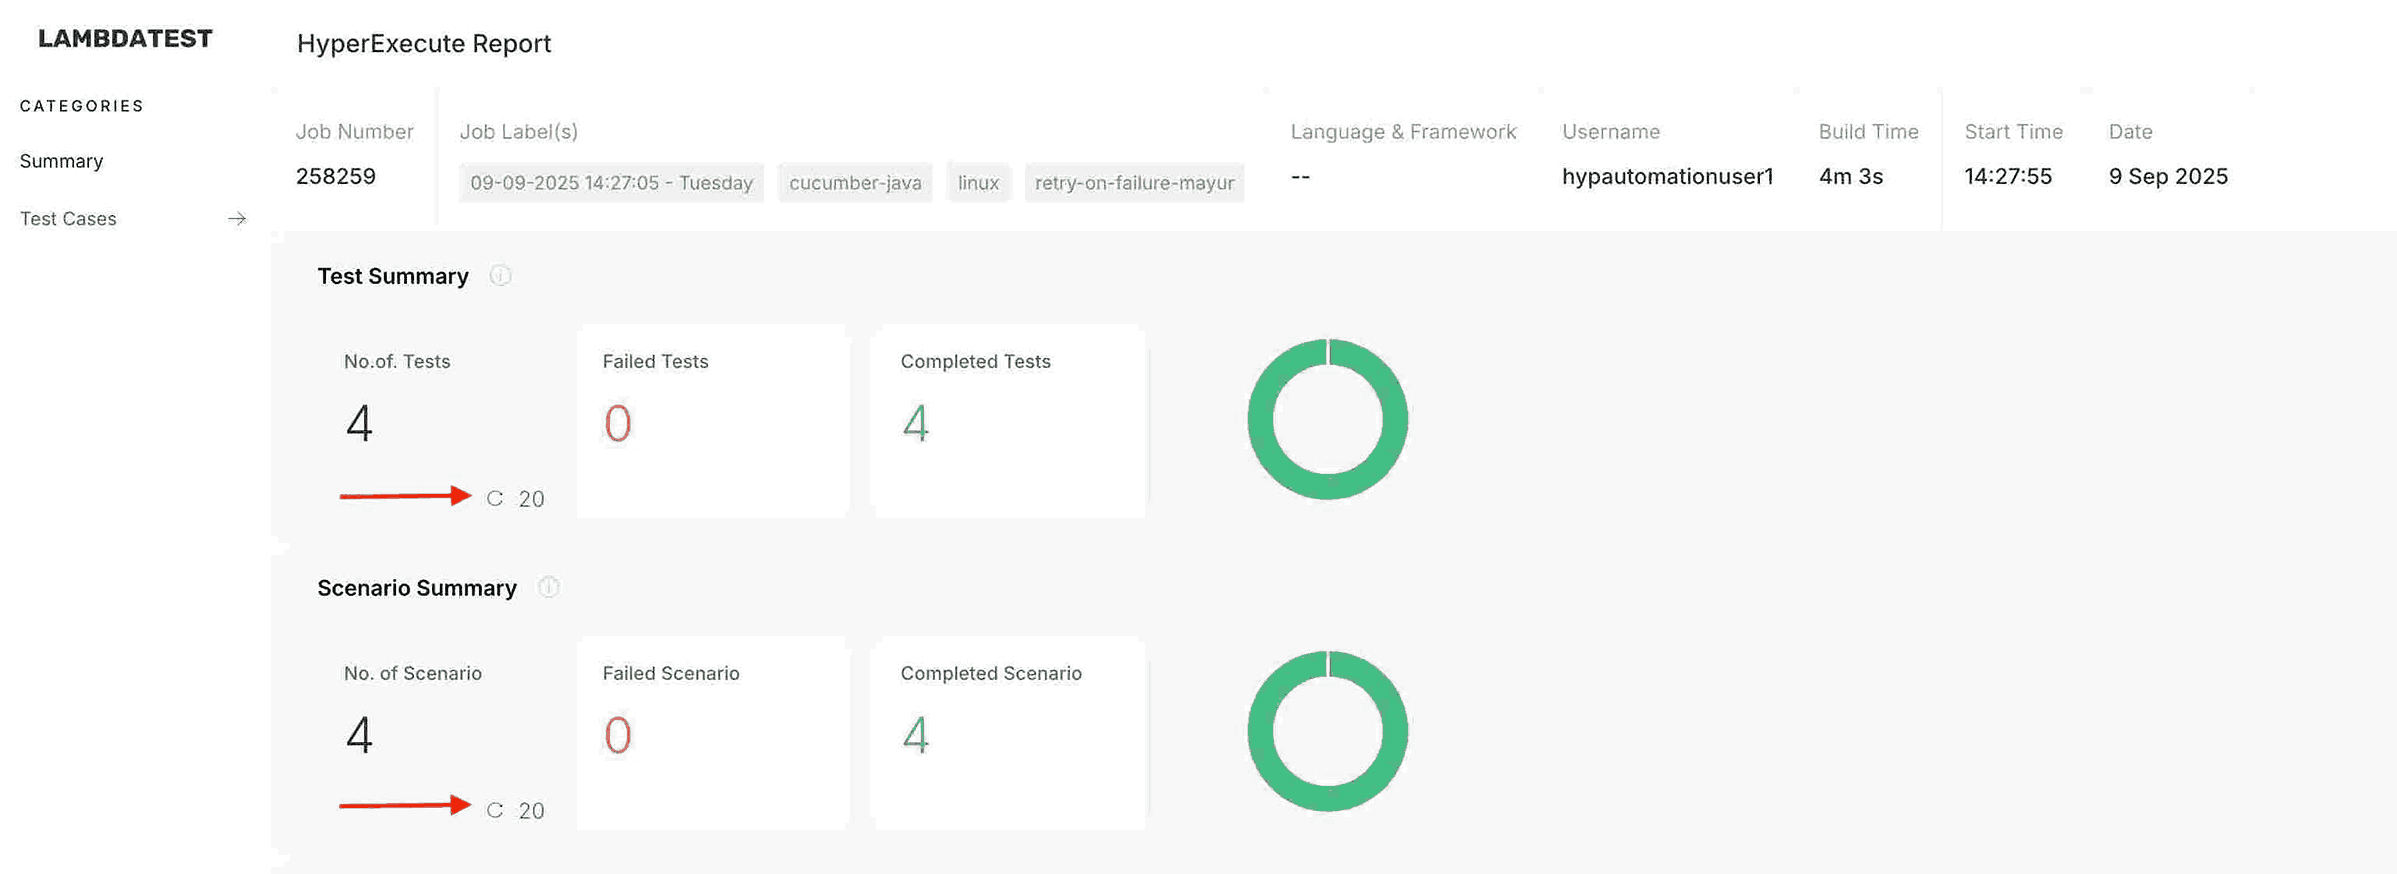Select the linux job label tag
Image resolution: width=2397 pixels, height=874 pixels.
click(977, 183)
